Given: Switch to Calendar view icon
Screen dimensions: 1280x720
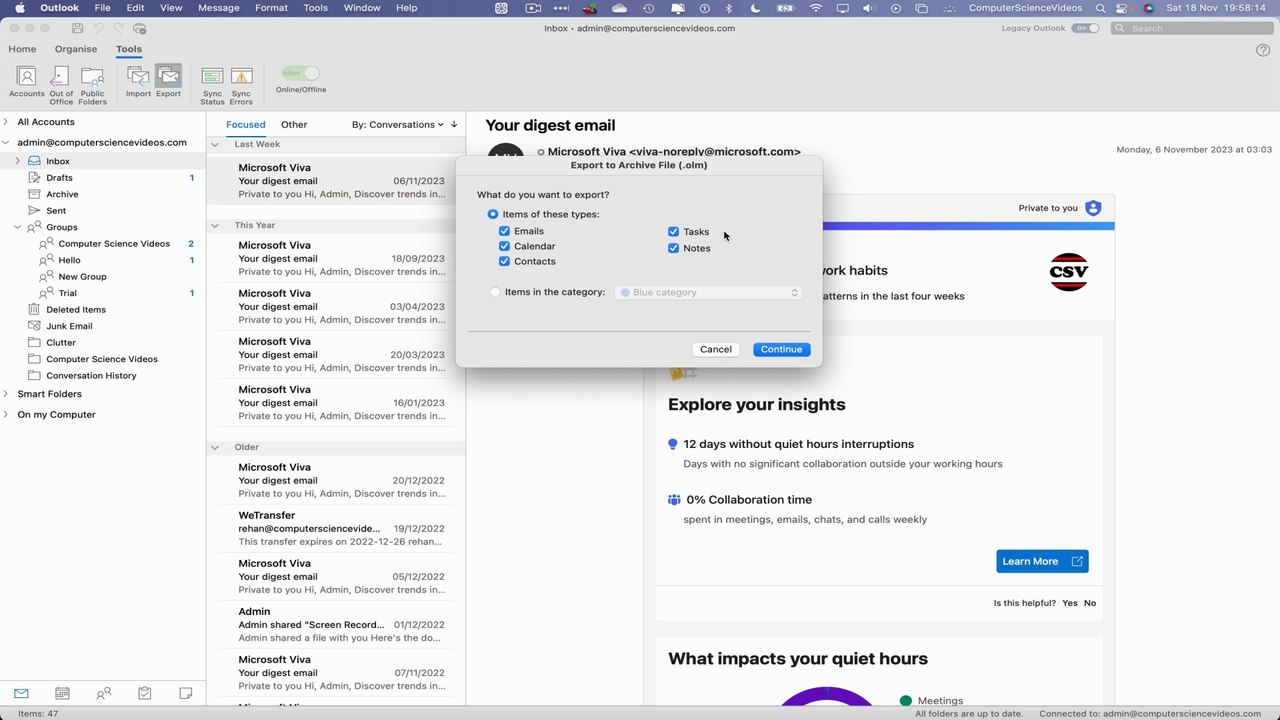Looking at the screenshot, I should [62, 693].
